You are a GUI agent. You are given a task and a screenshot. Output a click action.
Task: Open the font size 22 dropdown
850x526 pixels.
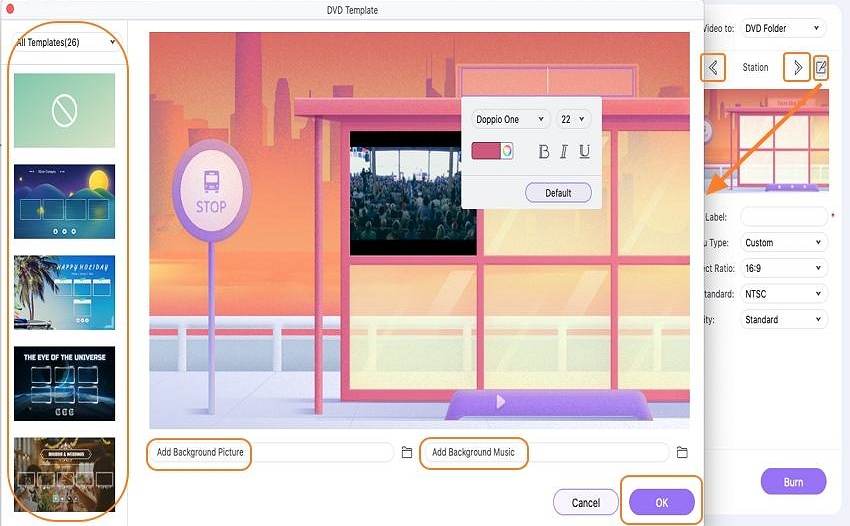coord(573,119)
